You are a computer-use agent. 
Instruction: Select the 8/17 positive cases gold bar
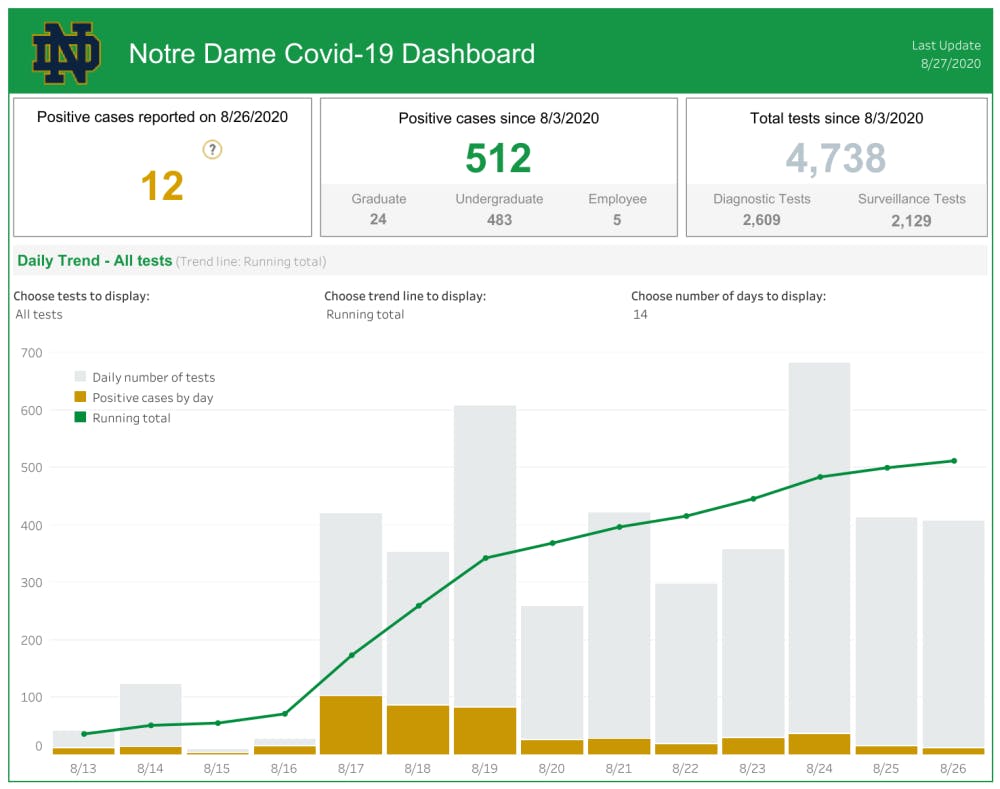pyautogui.click(x=351, y=725)
